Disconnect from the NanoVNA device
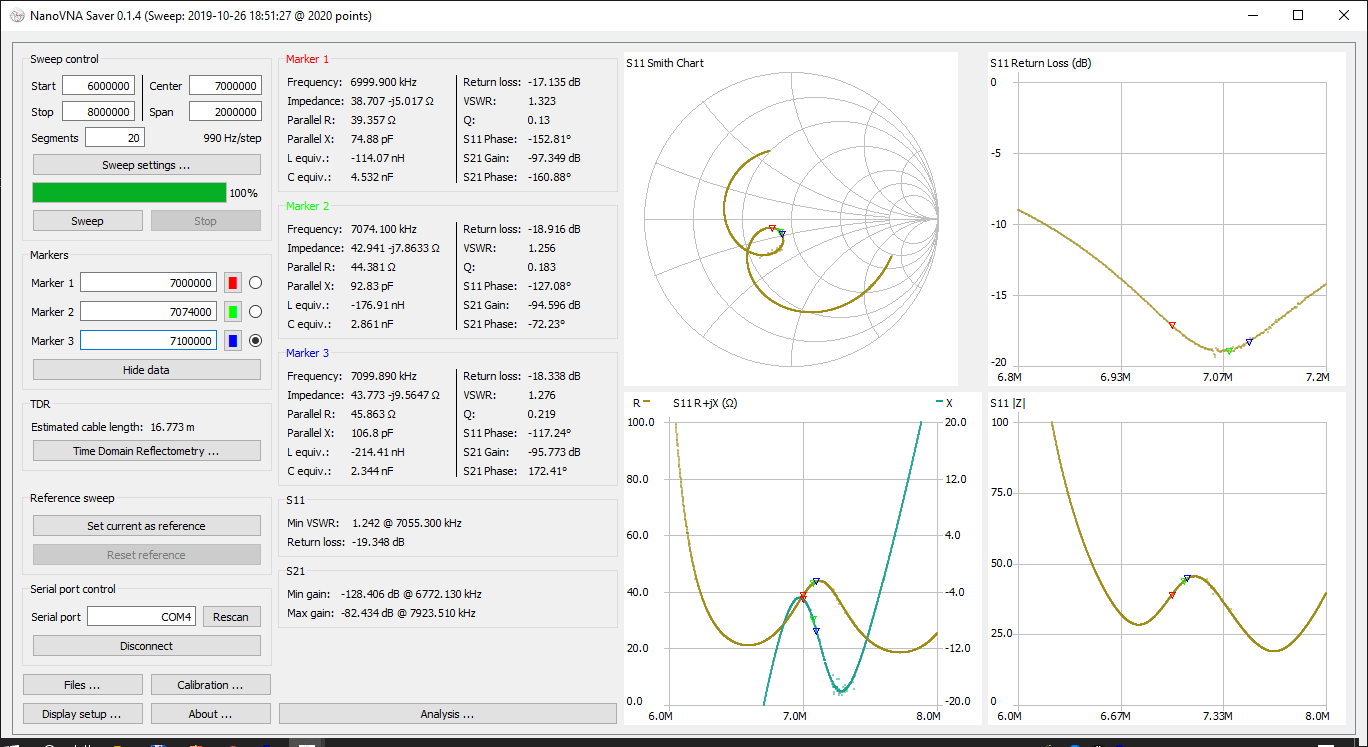This screenshot has width=1368, height=747. [146, 645]
